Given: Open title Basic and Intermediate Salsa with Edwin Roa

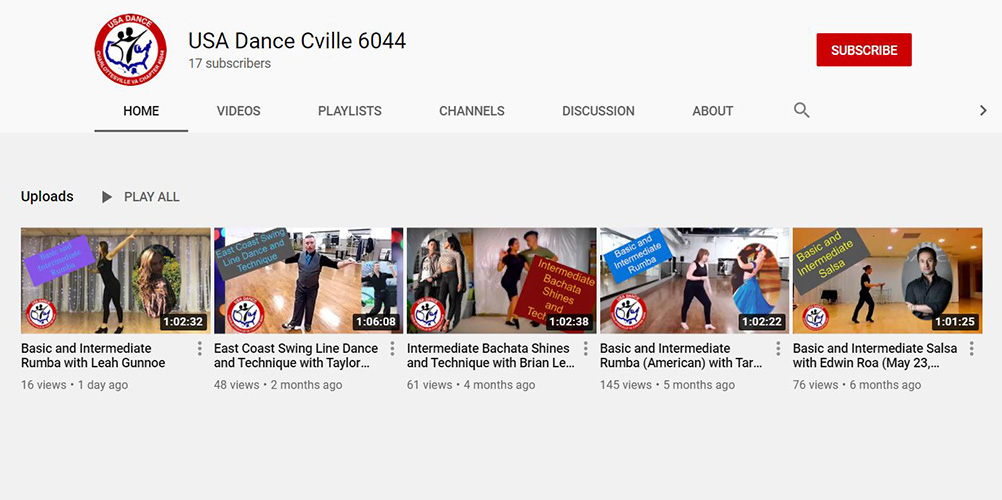Looking at the screenshot, I should (875, 355).
